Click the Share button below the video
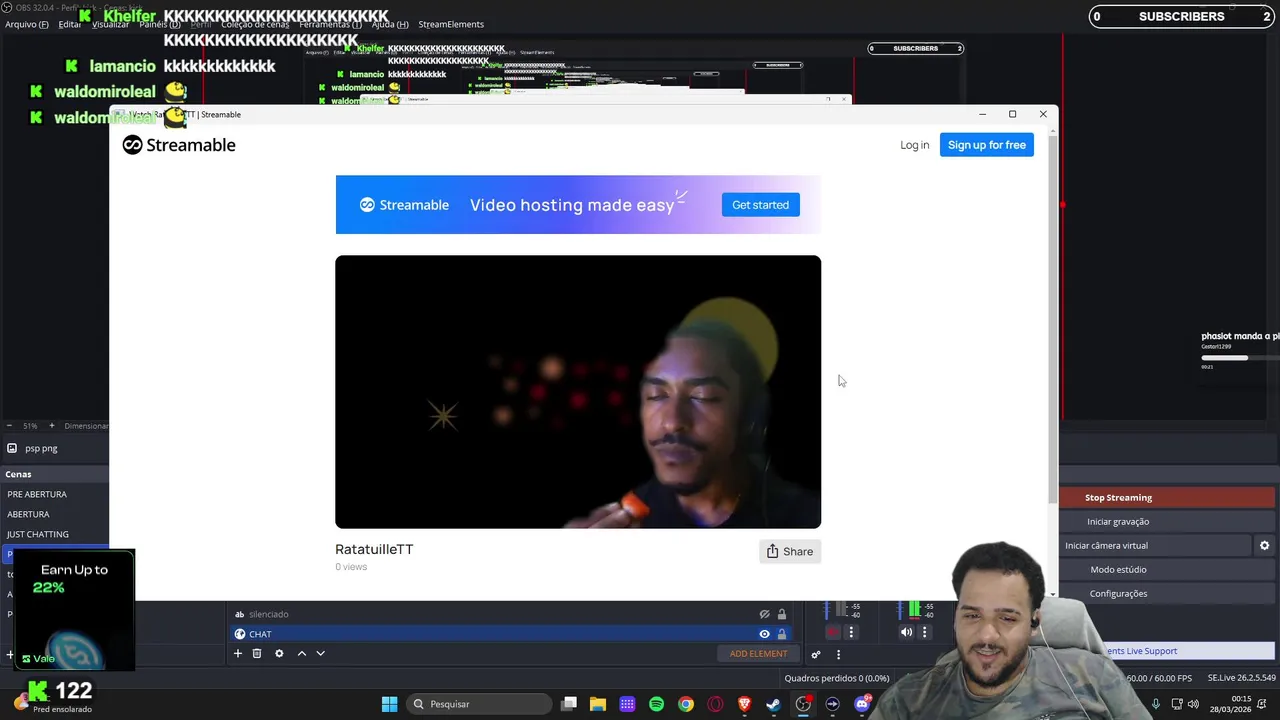 tap(790, 551)
